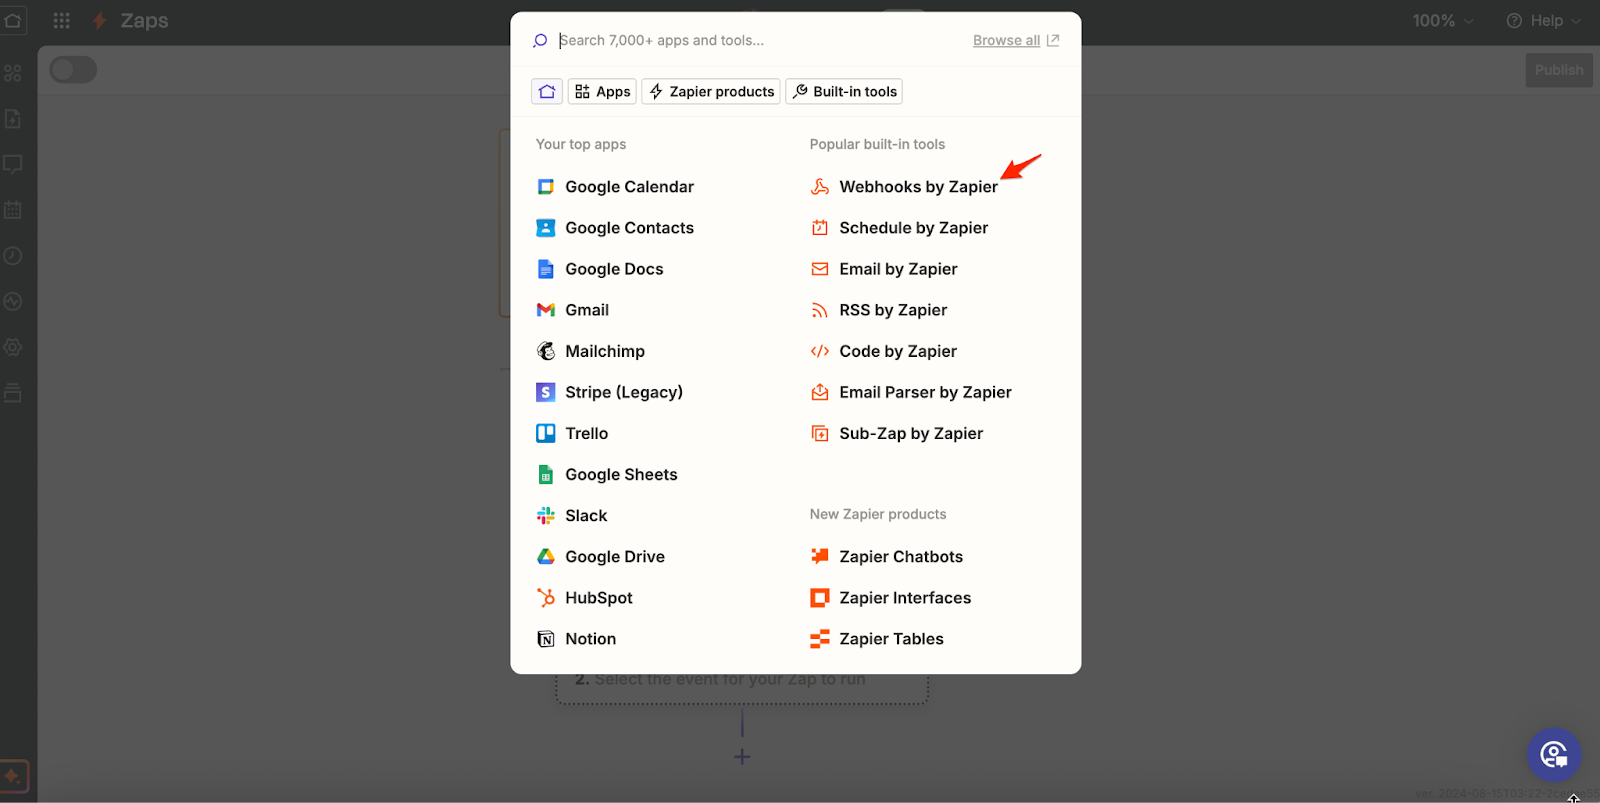Viewport: 1600px width, 803px height.
Task: Click the Zapier Chatbots icon
Action: click(820, 557)
